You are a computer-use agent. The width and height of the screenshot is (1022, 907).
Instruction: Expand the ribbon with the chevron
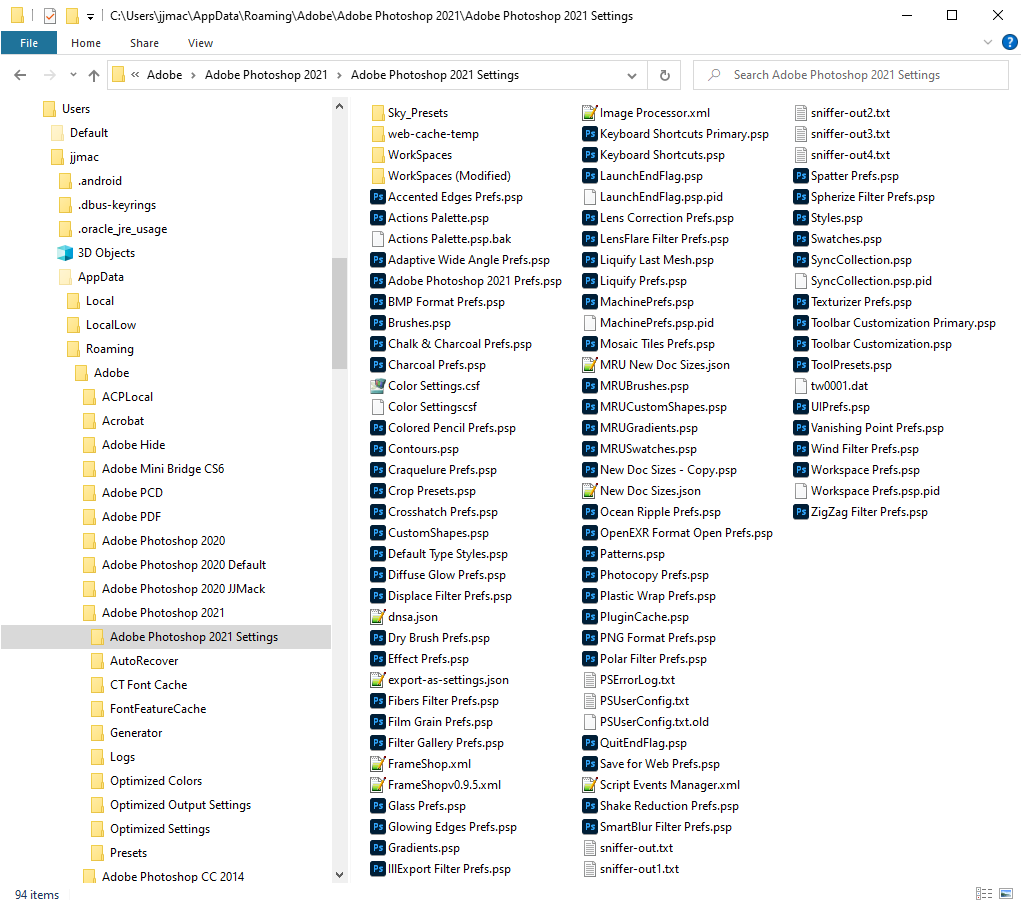pos(987,42)
